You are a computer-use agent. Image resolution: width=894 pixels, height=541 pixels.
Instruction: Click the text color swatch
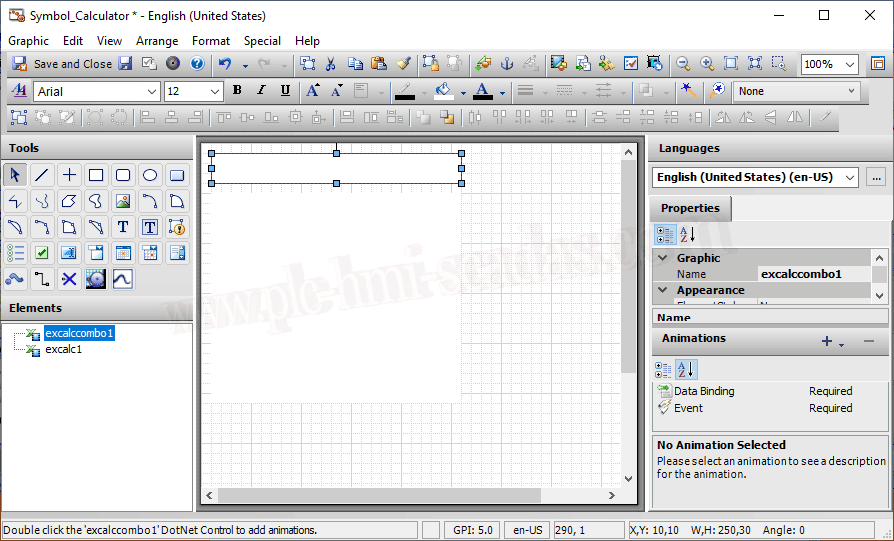(x=482, y=91)
